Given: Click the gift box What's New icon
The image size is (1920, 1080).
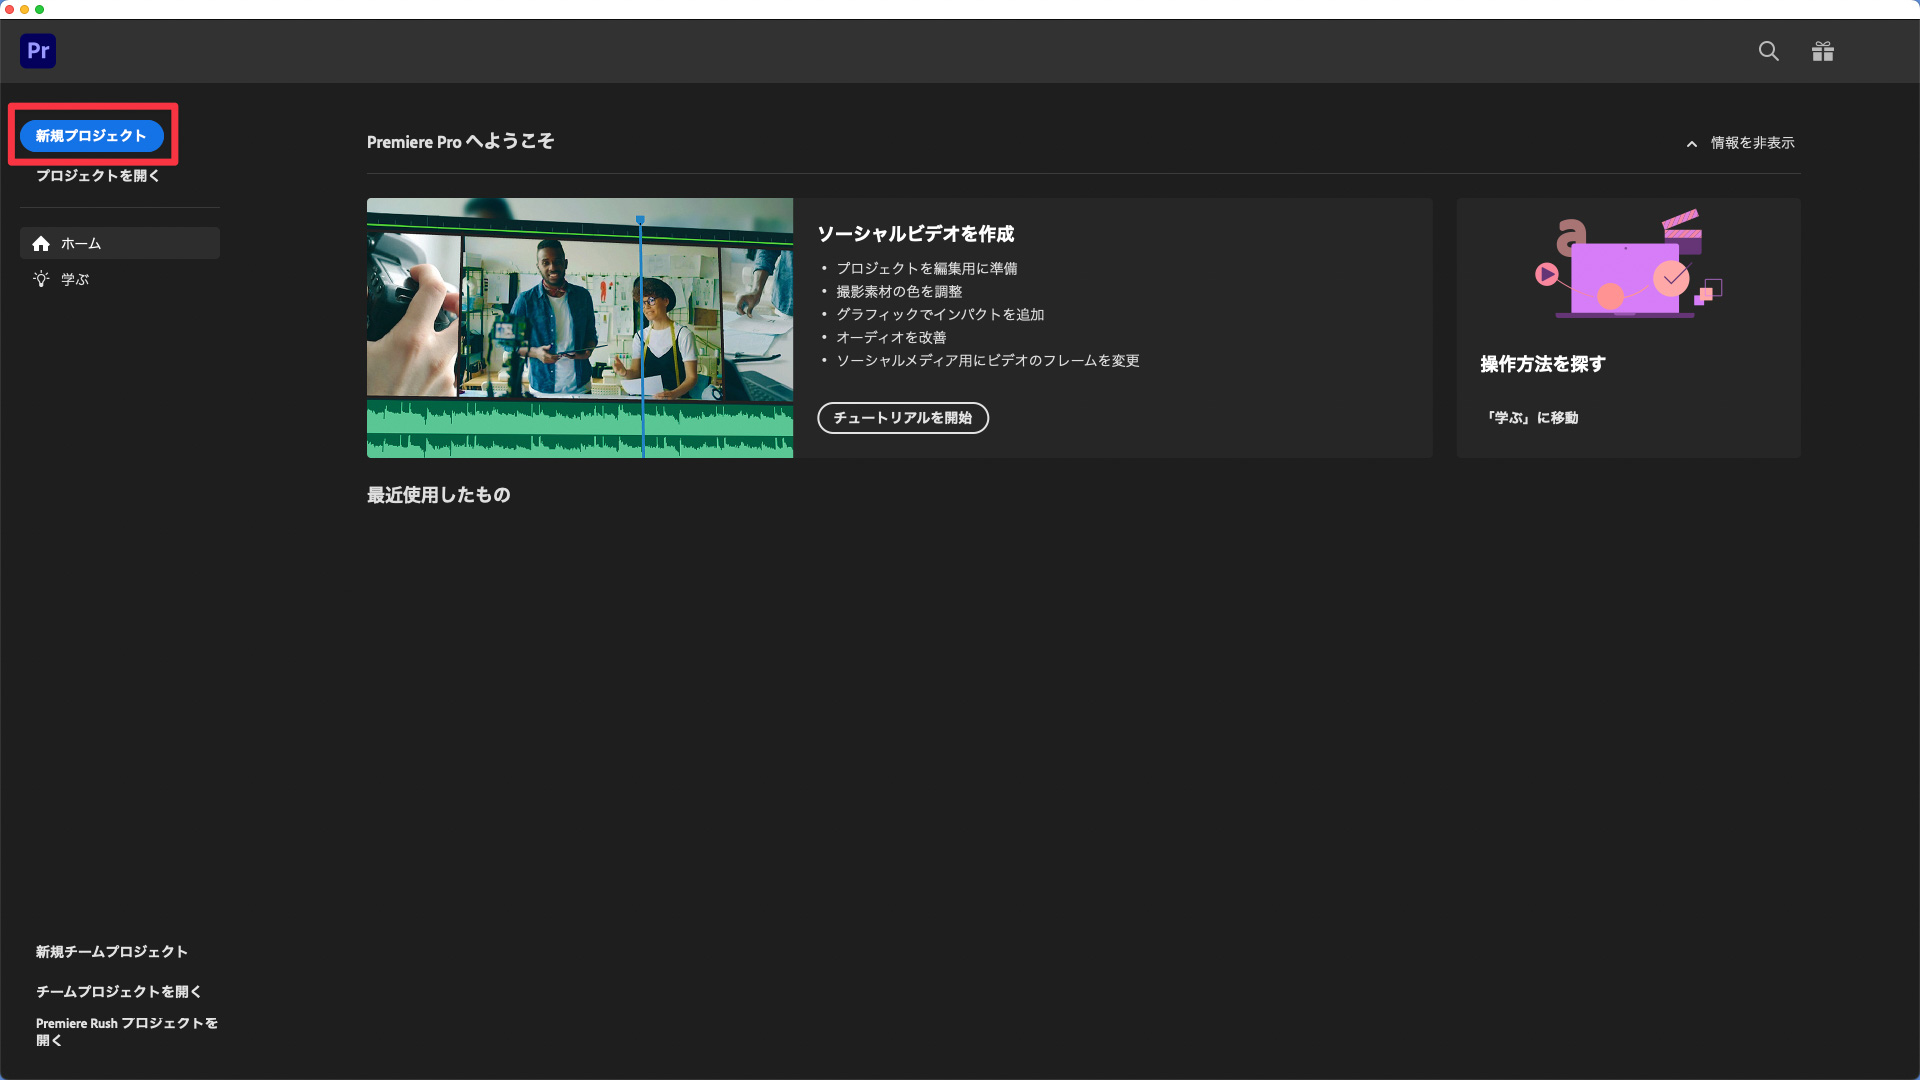Looking at the screenshot, I should [x=1822, y=51].
